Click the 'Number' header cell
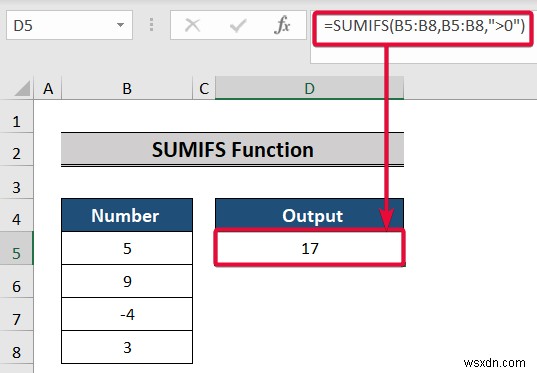Image resolution: width=537 pixels, height=373 pixels. pyautogui.click(x=127, y=215)
